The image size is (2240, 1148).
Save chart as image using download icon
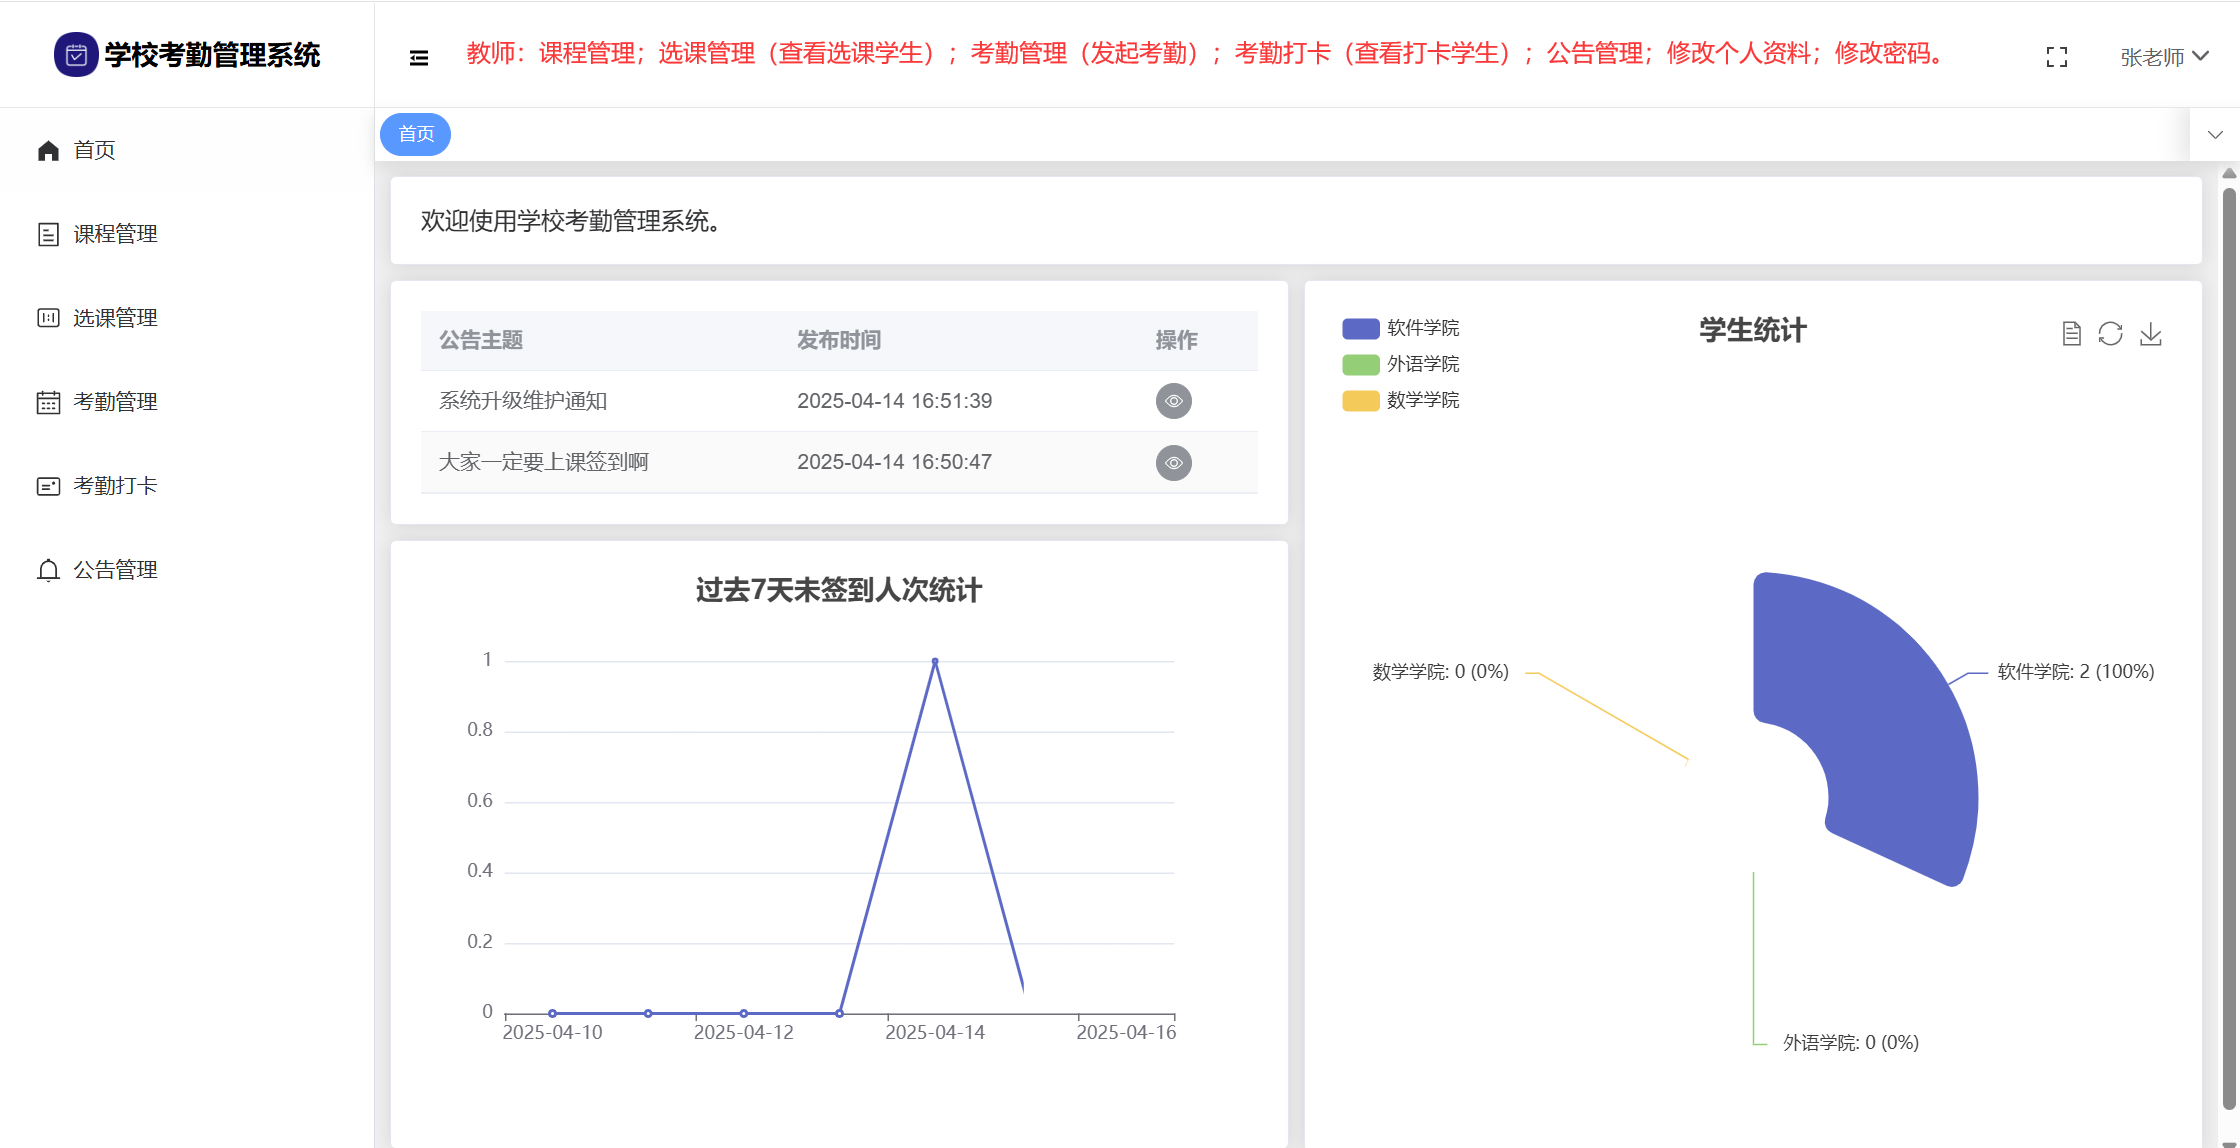pyautogui.click(x=2150, y=334)
